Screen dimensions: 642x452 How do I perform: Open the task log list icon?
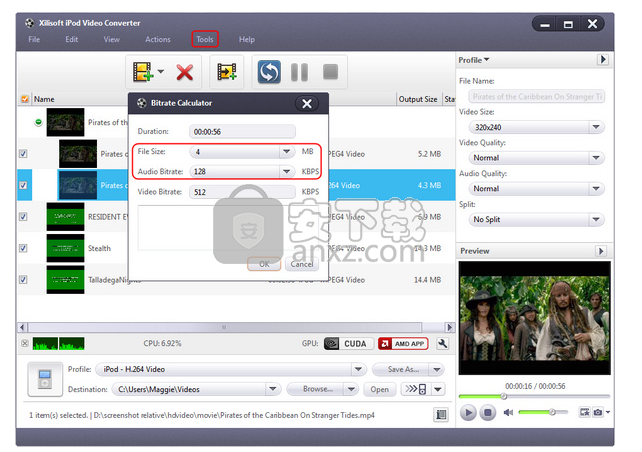pyautogui.click(x=441, y=414)
